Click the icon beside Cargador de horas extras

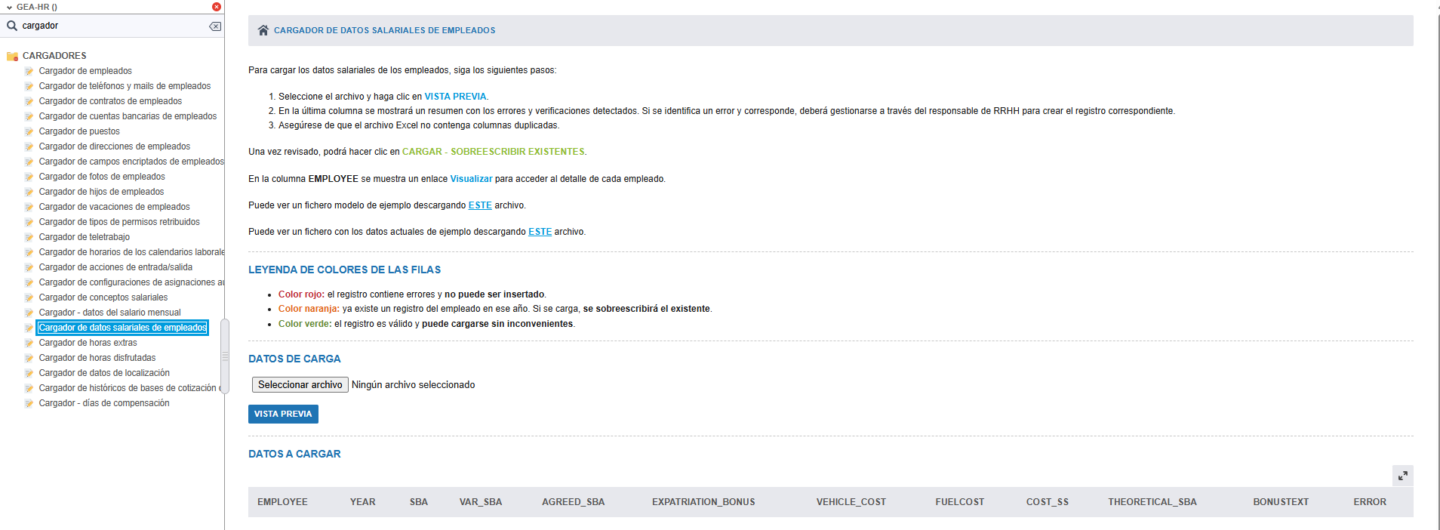click(29, 343)
